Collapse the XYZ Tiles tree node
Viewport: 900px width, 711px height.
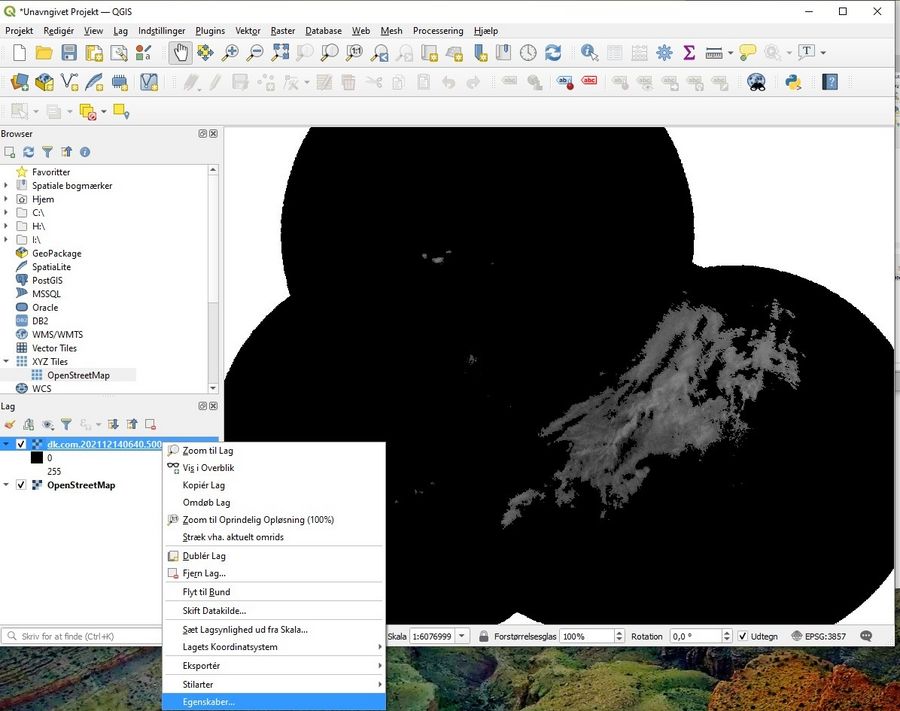pyautogui.click(x=7, y=362)
